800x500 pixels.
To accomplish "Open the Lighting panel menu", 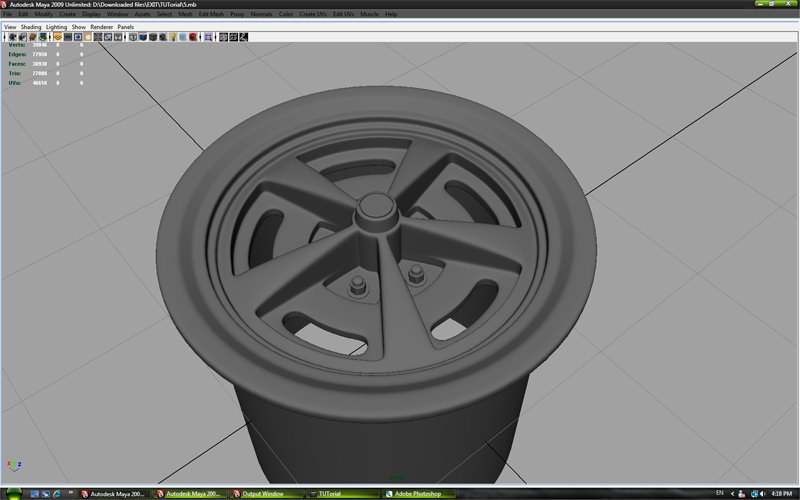I will (56, 27).
